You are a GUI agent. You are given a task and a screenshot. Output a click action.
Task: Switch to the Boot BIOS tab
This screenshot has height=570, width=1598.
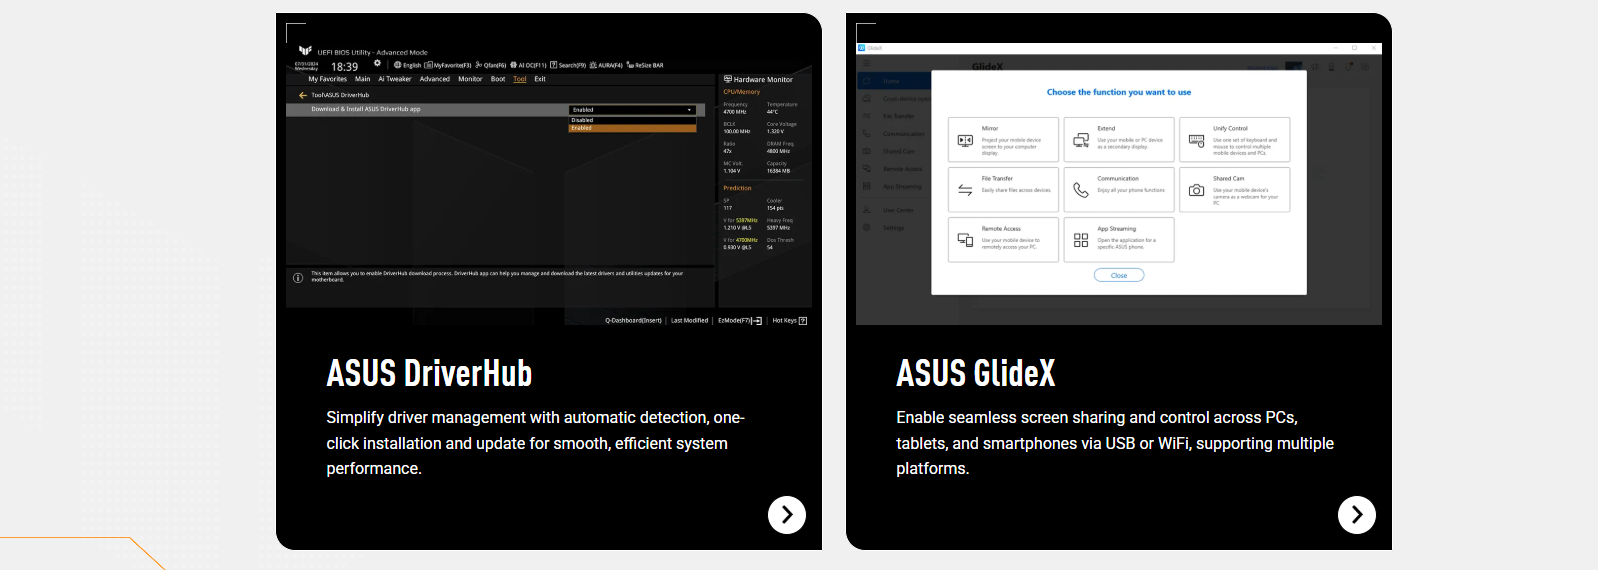click(x=498, y=79)
